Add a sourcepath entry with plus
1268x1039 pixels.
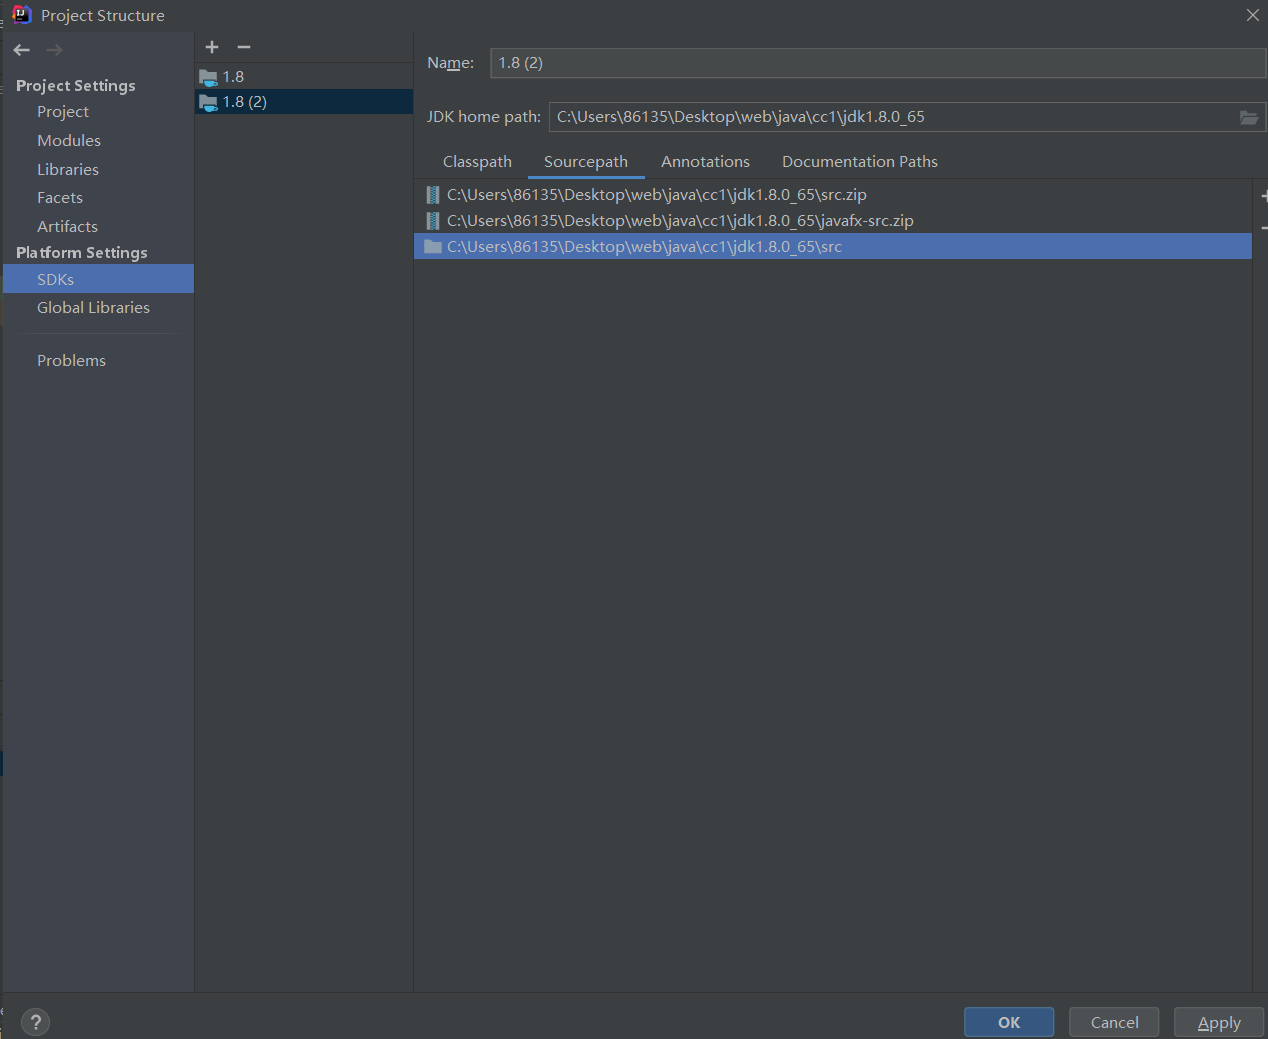[1264, 197]
